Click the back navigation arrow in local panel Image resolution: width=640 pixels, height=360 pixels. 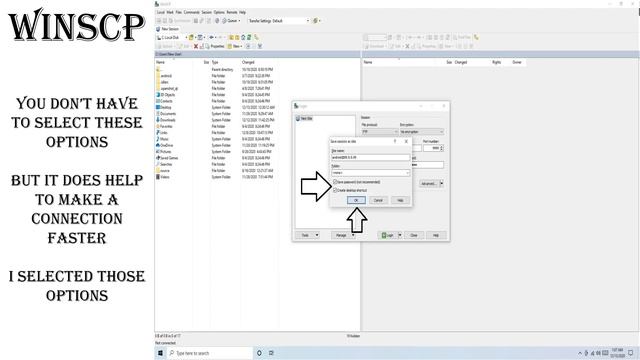pos(212,38)
